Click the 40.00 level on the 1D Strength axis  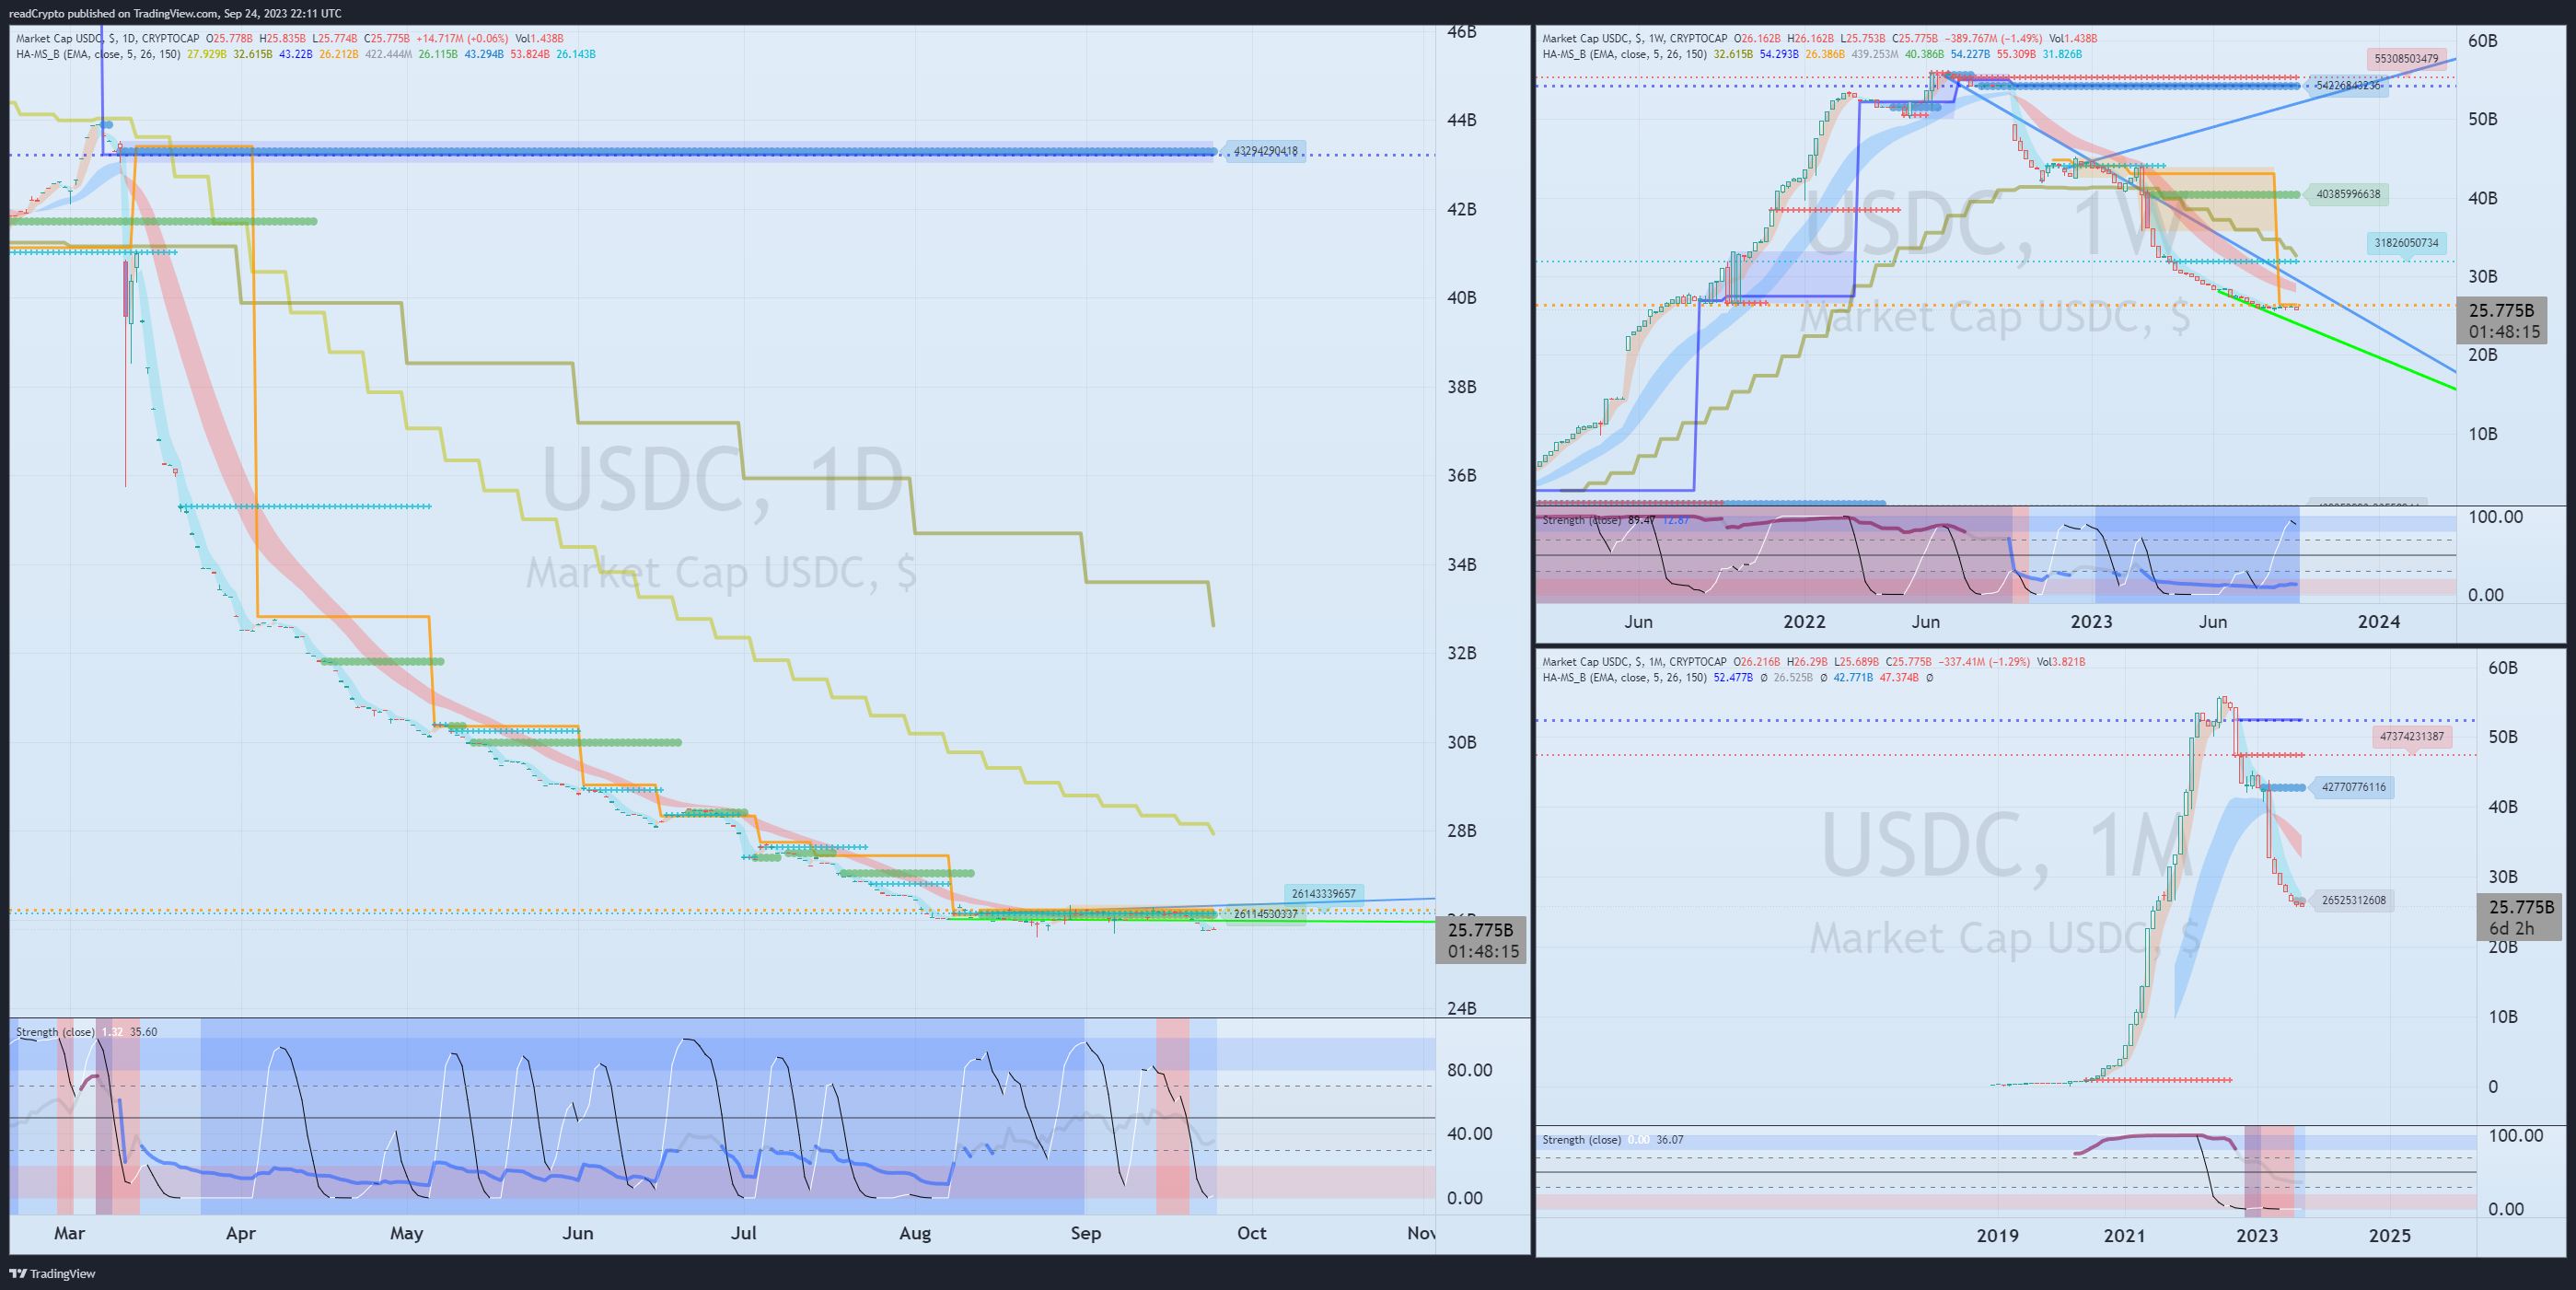1469,1133
